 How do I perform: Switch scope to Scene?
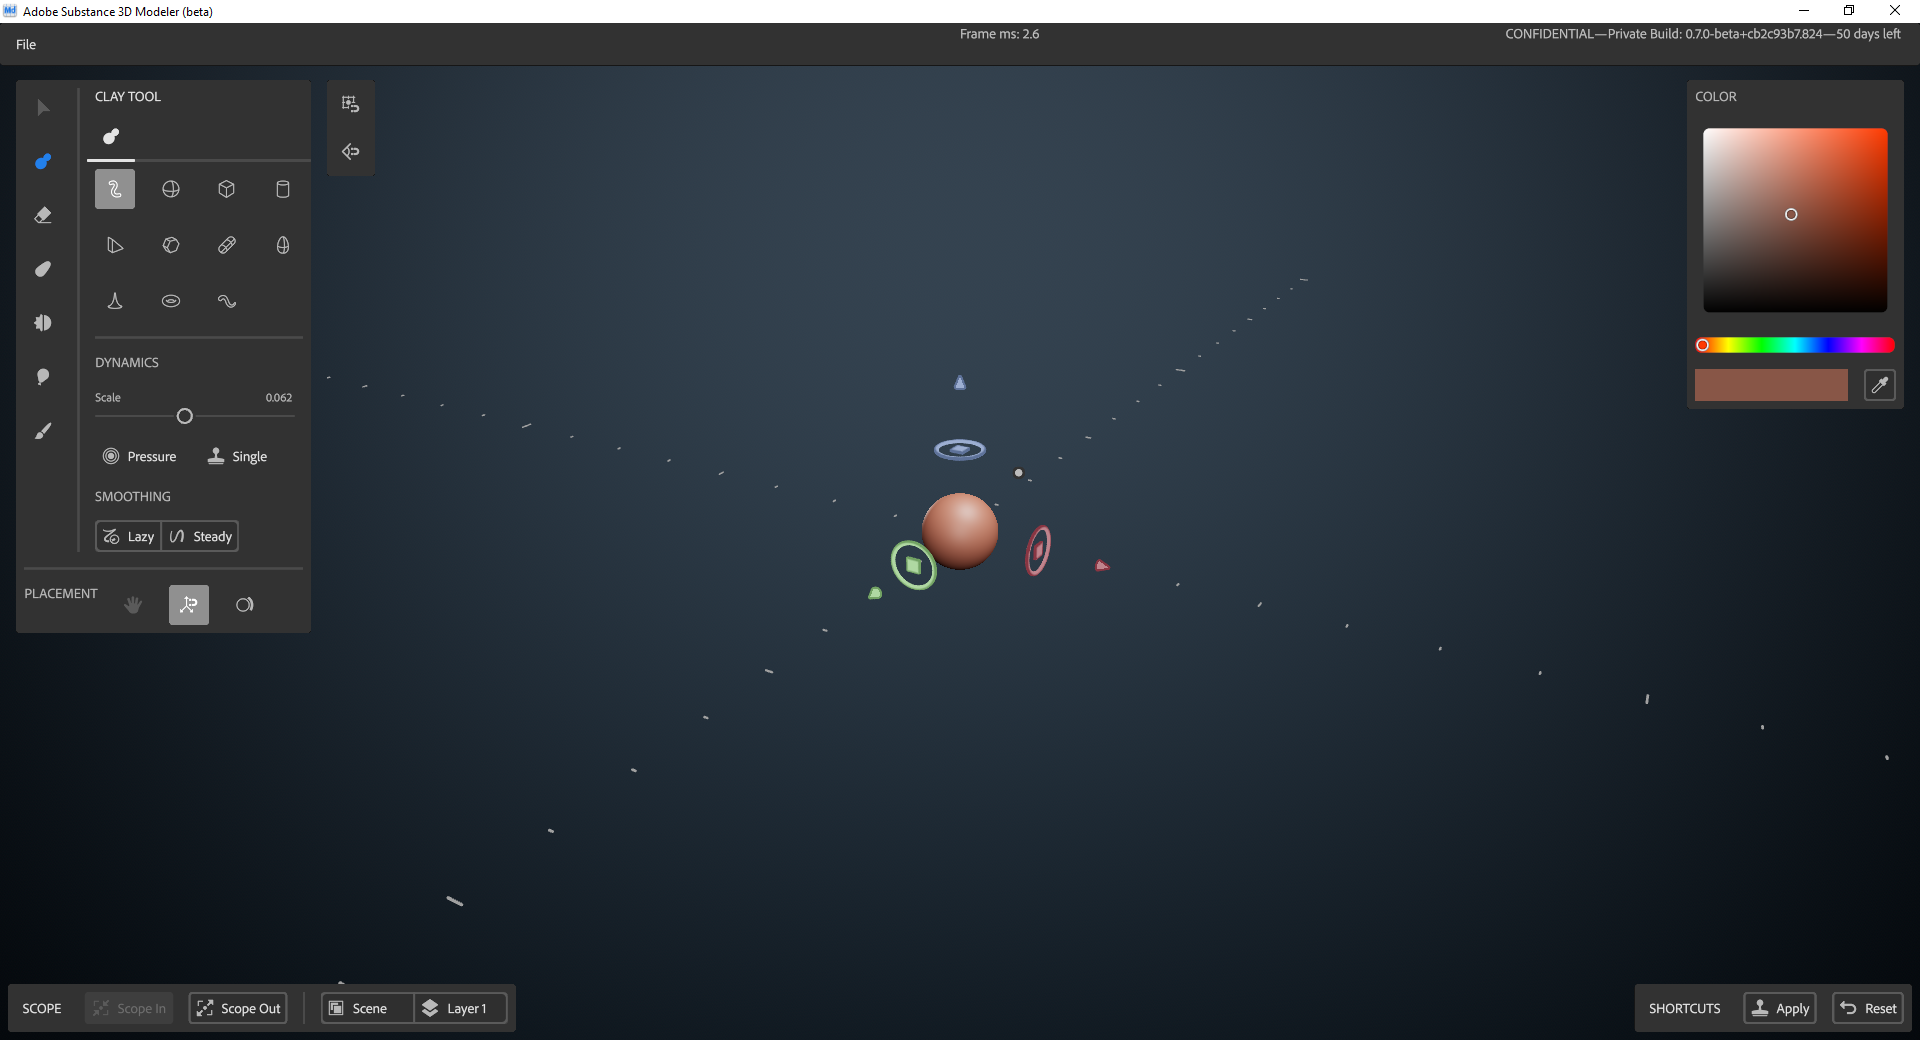click(368, 1008)
